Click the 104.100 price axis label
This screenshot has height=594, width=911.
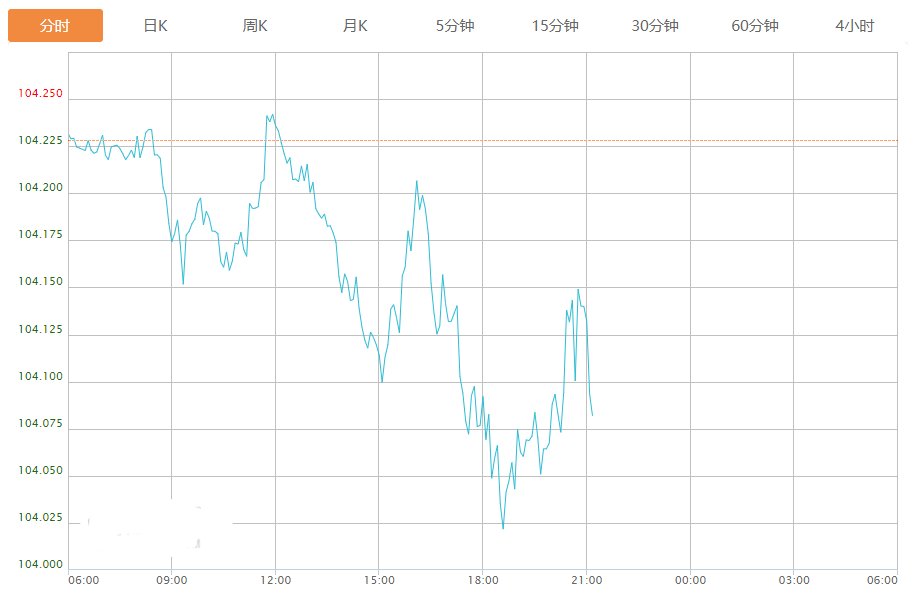click(40, 377)
